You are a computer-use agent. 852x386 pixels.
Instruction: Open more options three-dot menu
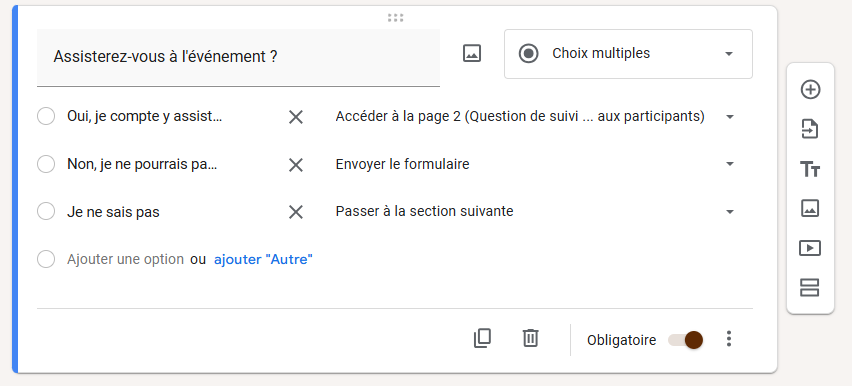coord(729,339)
